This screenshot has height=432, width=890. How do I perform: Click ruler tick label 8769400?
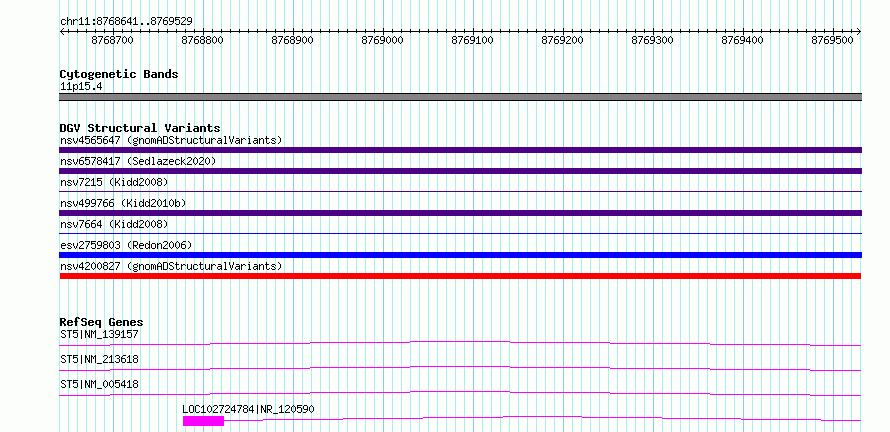[742, 41]
